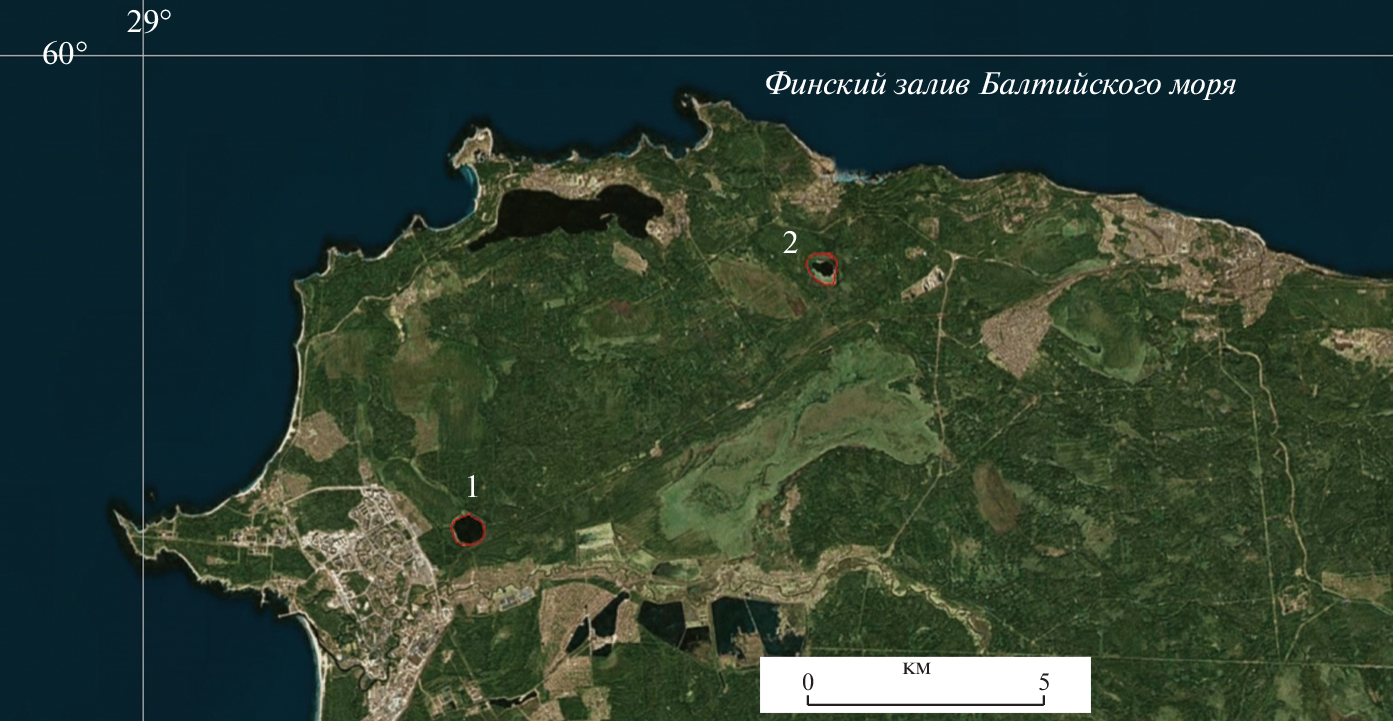Click the beige cleared field west of northeast town

point(1015,335)
